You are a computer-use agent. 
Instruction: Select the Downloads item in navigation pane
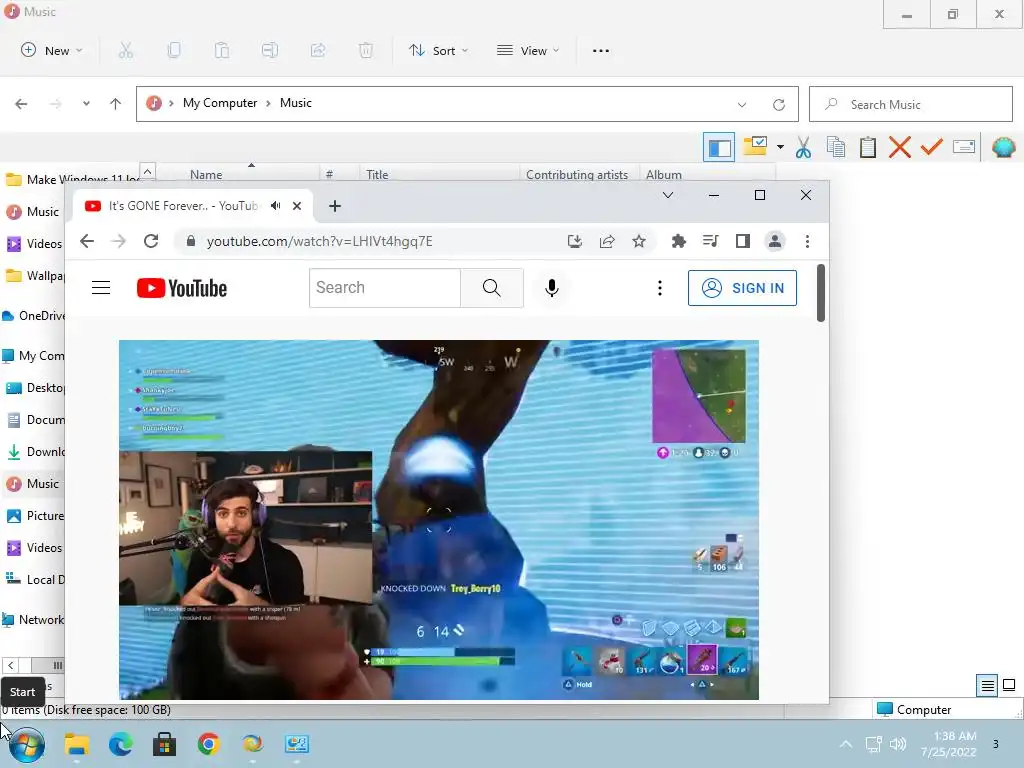tap(35, 452)
